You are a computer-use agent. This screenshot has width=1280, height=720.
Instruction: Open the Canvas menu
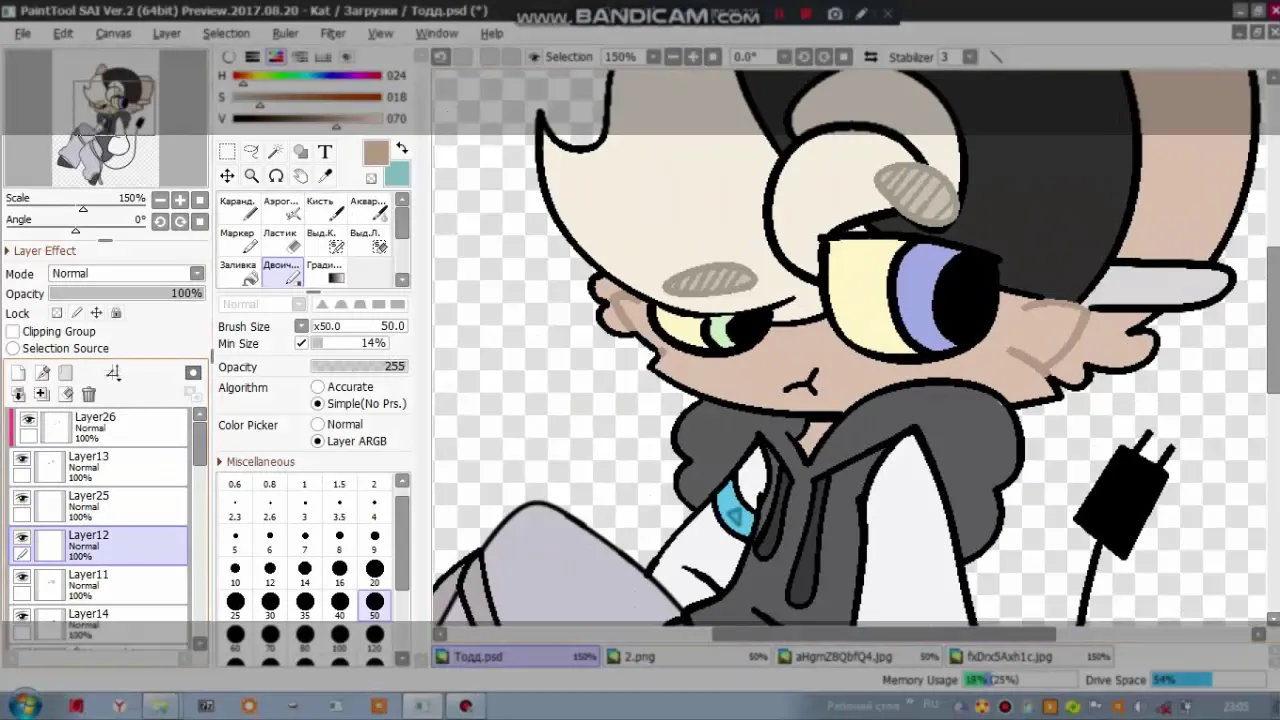point(113,33)
